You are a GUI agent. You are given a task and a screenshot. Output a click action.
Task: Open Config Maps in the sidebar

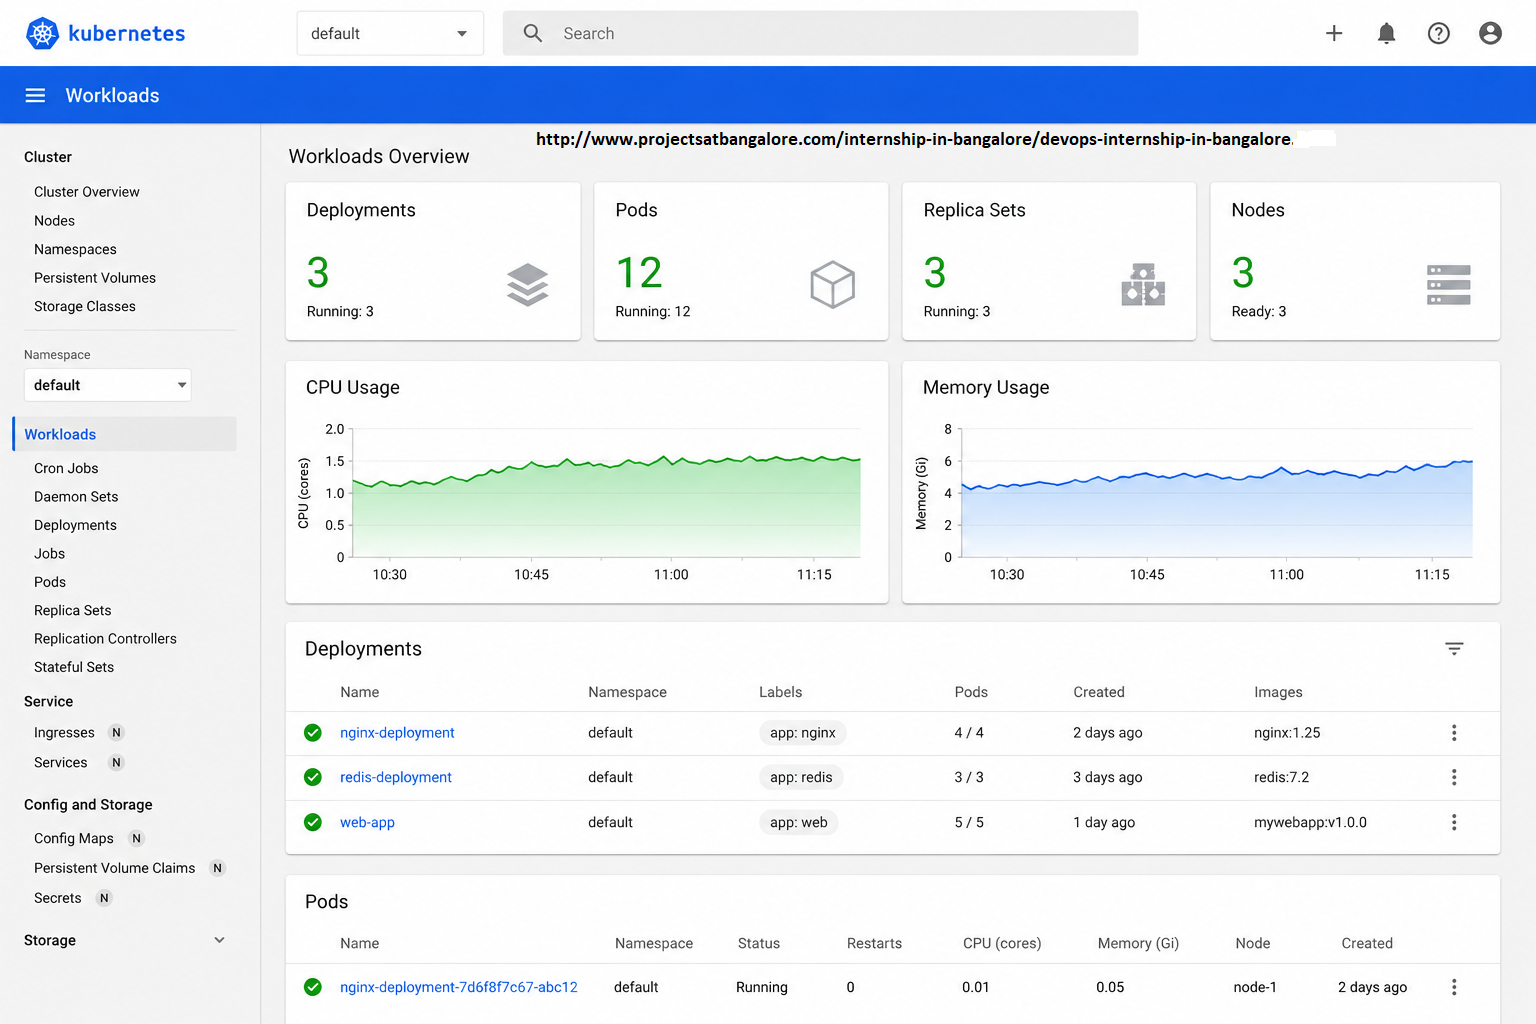pos(74,838)
